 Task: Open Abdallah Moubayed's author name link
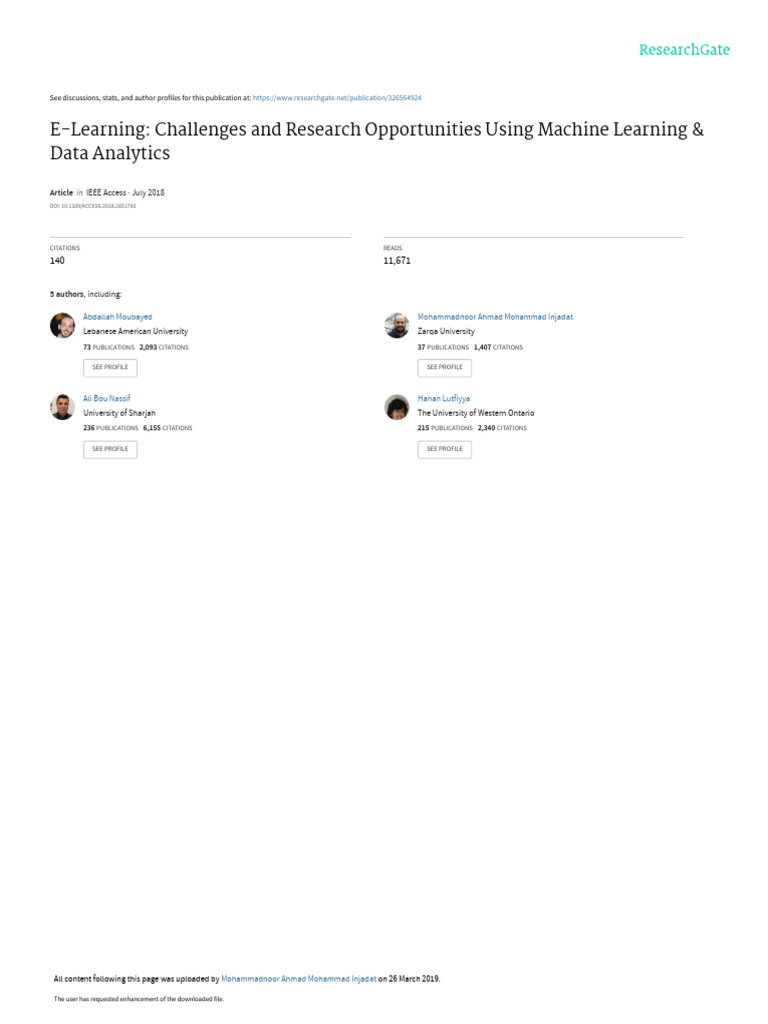[117, 317]
